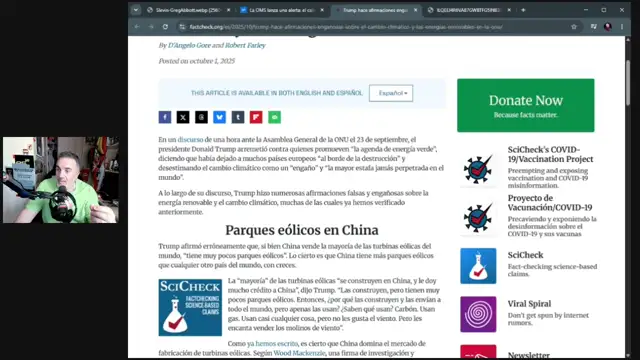Close the La OMS lanza una alerta tab

coord(322,10)
